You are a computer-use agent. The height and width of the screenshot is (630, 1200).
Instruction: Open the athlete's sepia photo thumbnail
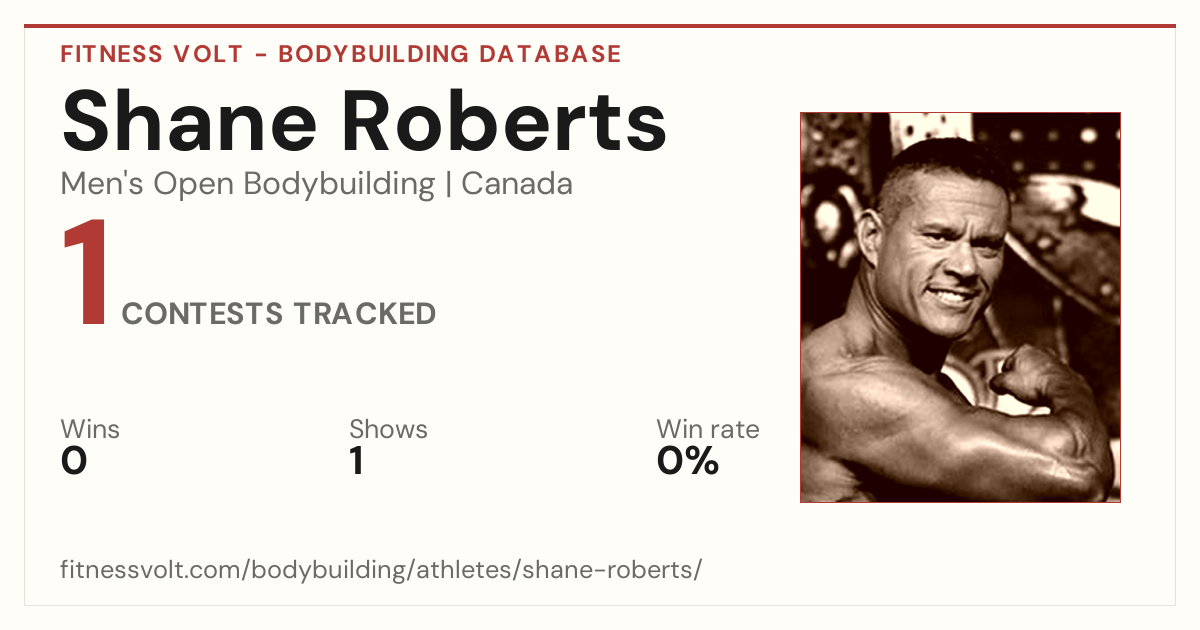click(960, 307)
